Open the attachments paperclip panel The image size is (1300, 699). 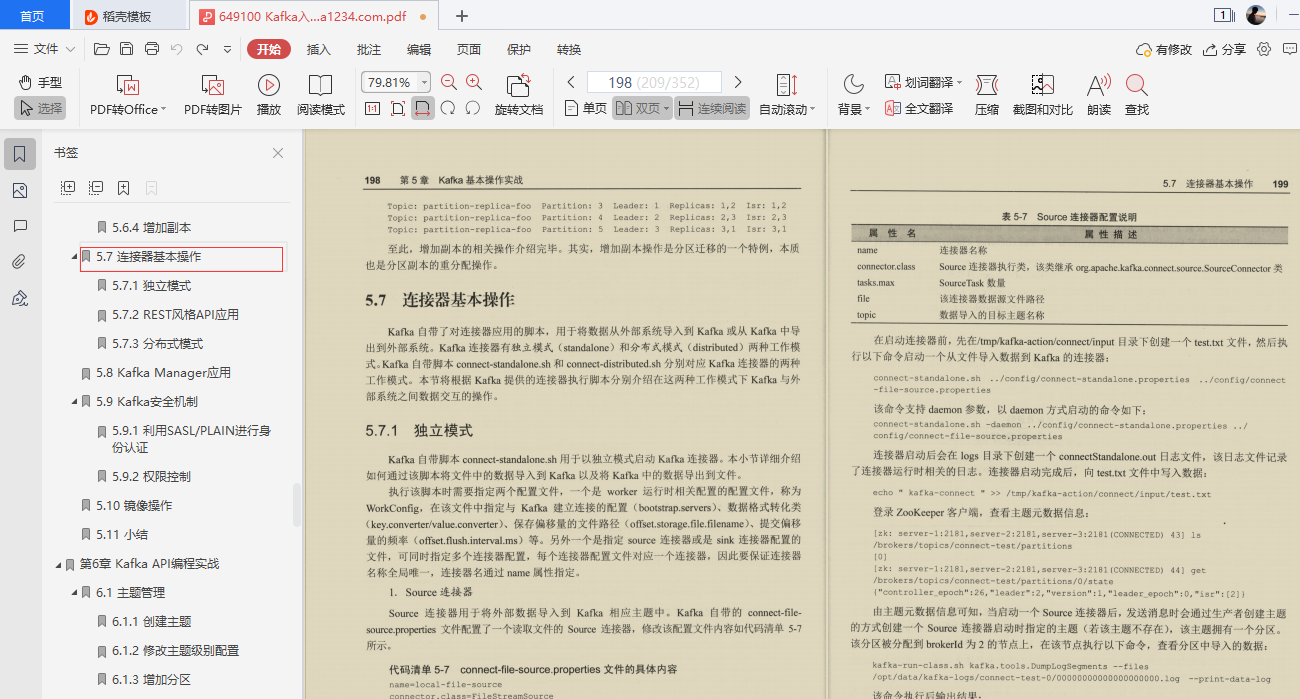coord(20,262)
